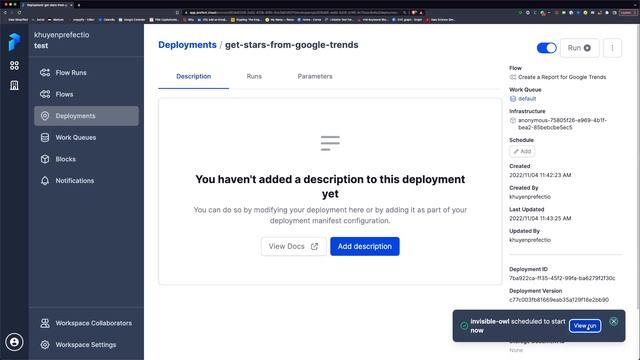Click the Flows sidebar icon
The height and width of the screenshot is (360, 640).
tap(45, 94)
